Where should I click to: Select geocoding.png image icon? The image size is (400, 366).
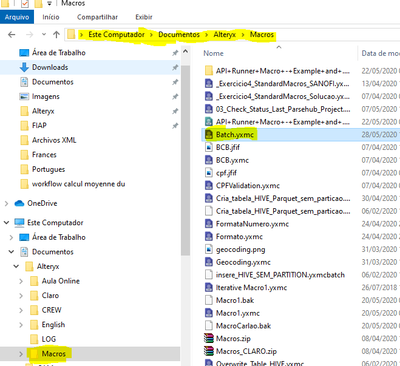click(209, 249)
